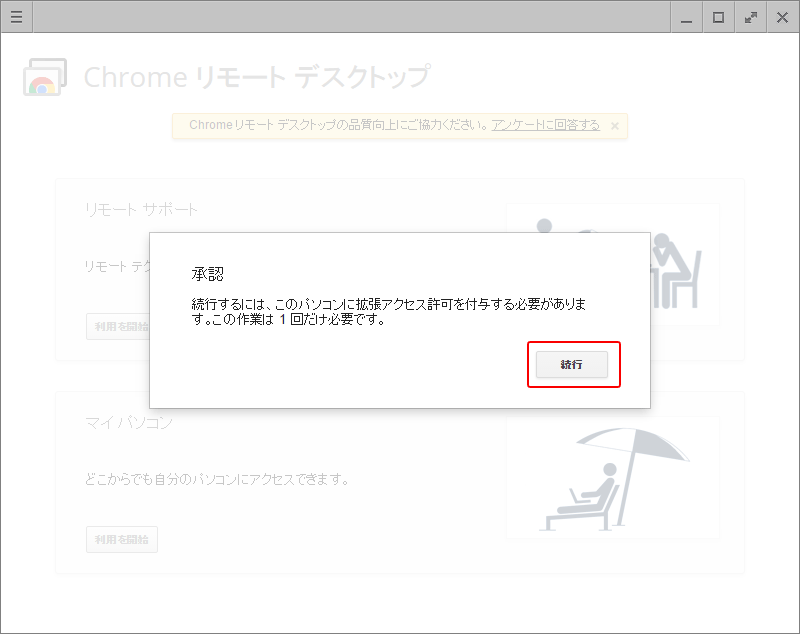
Task: Minimize the Chrome Remote Desktop window
Action: 687,17
